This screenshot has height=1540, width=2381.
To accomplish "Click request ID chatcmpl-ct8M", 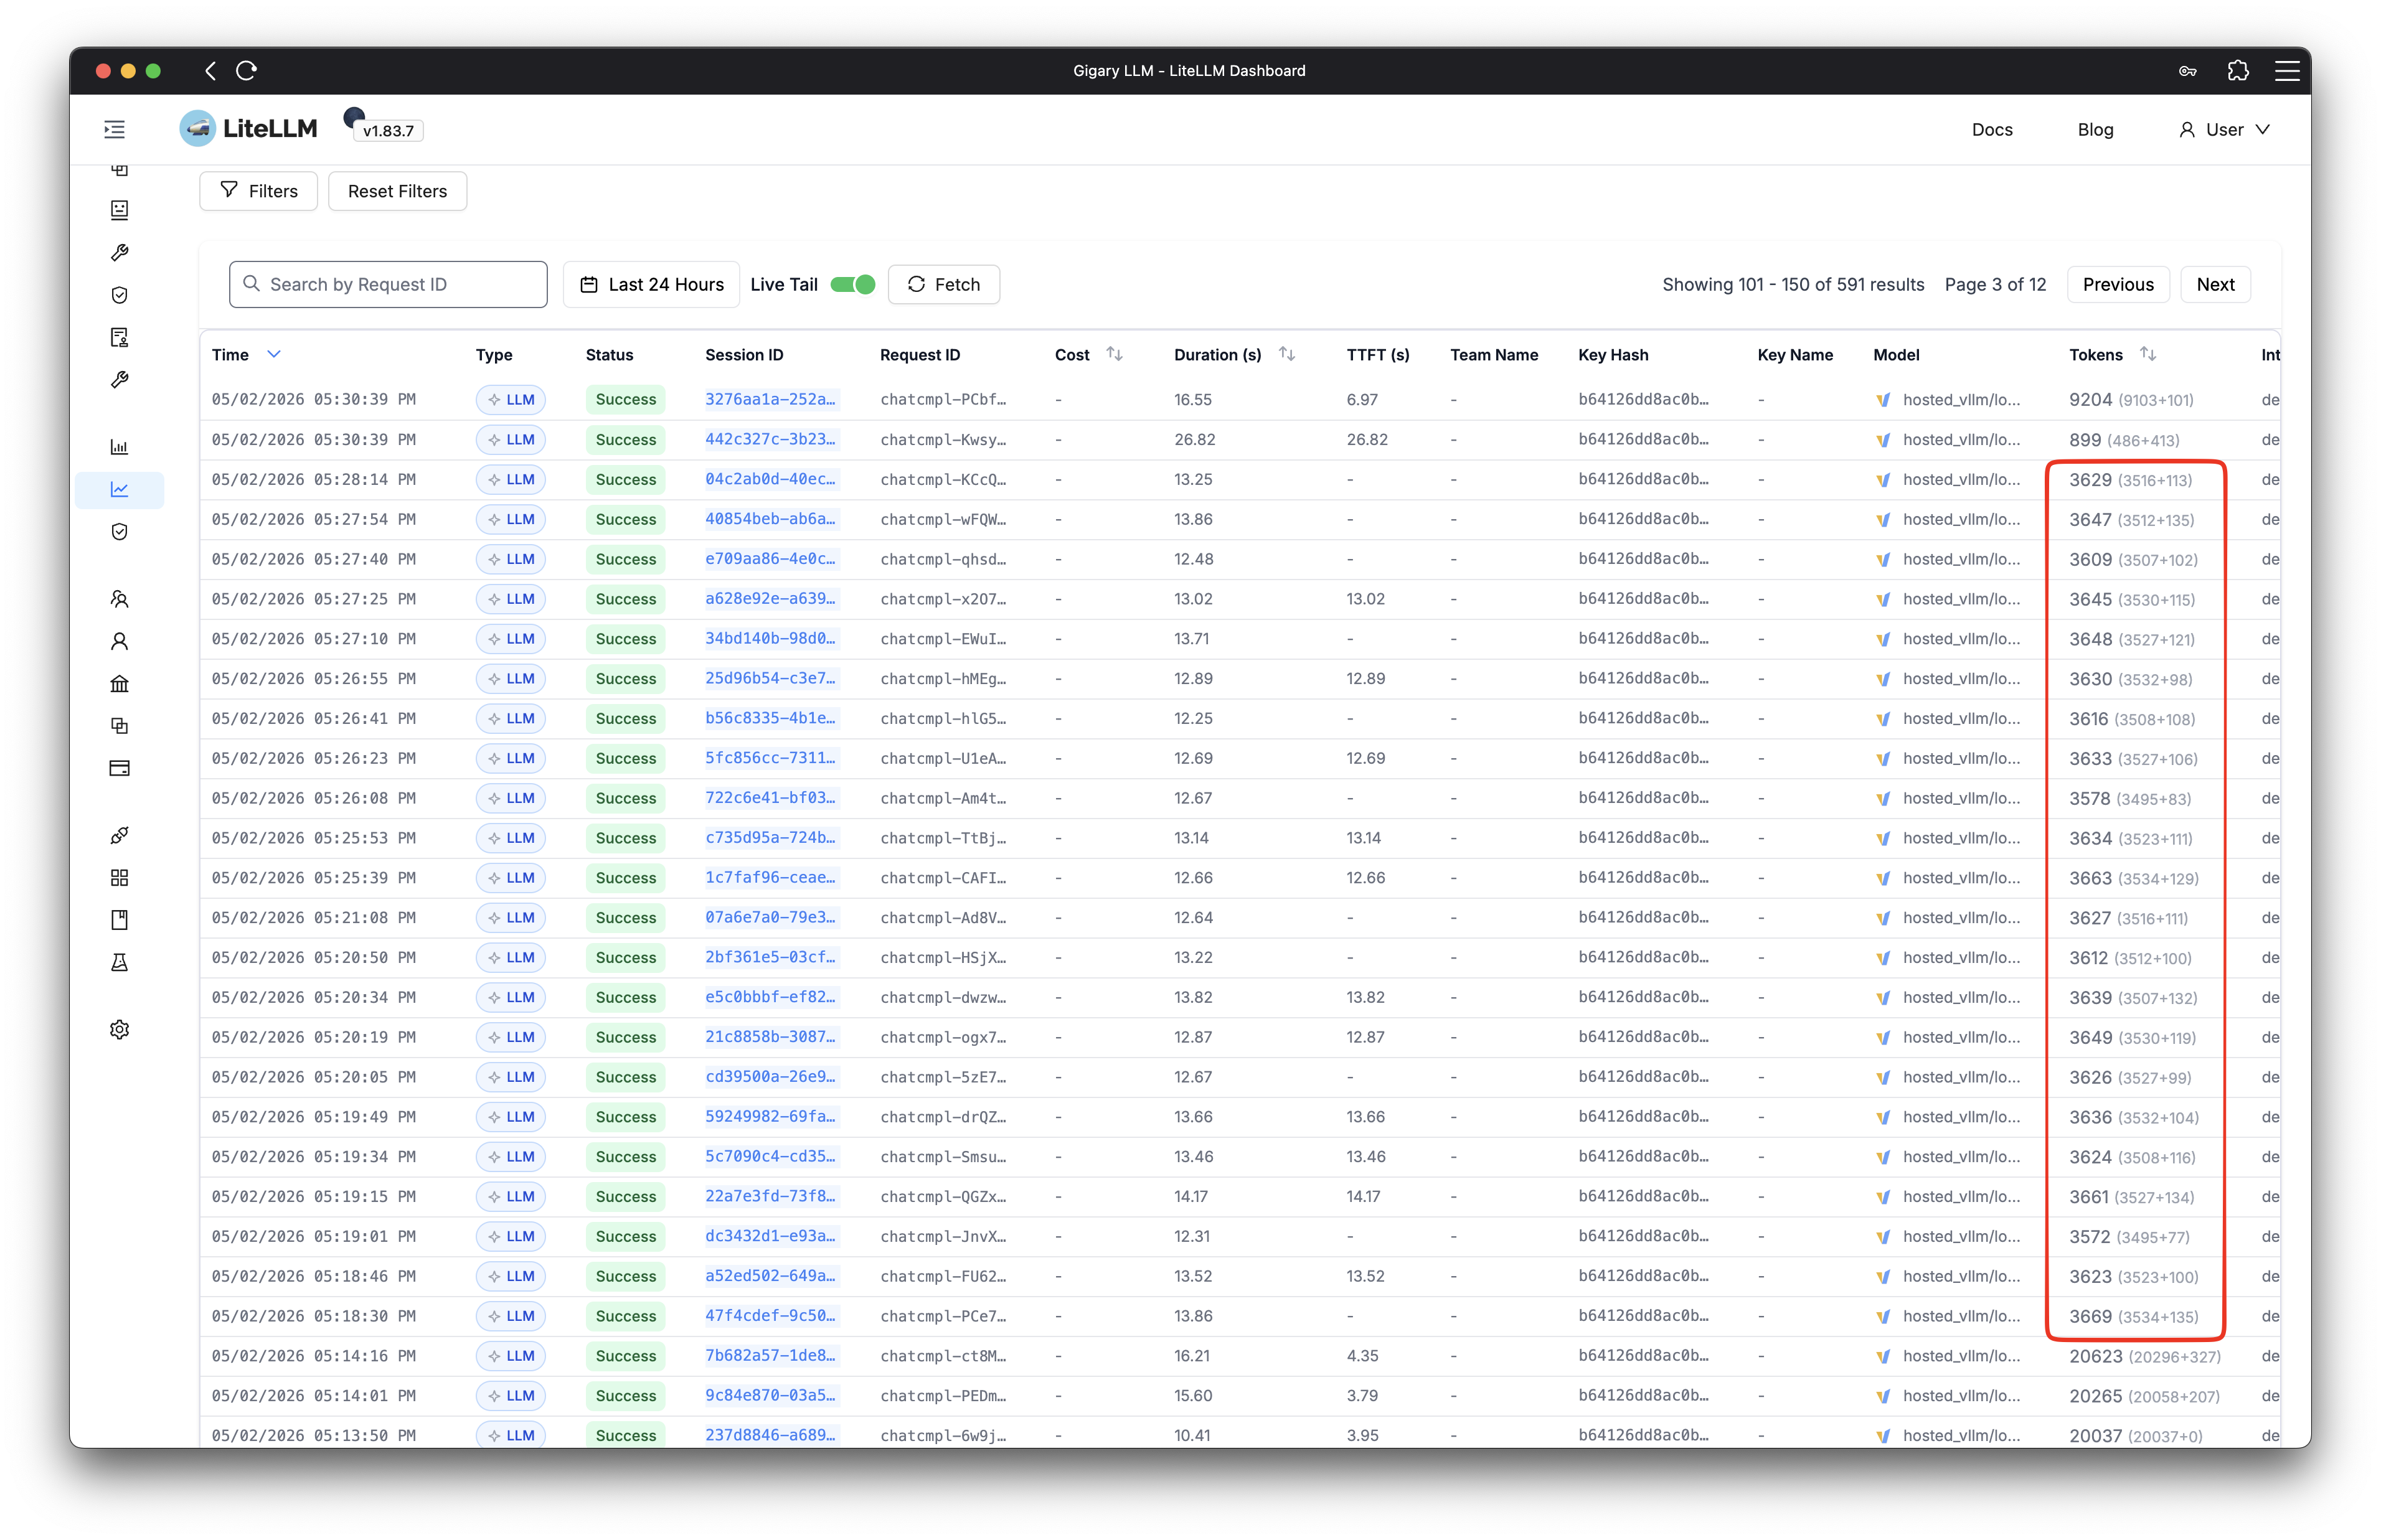I will click(943, 1355).
